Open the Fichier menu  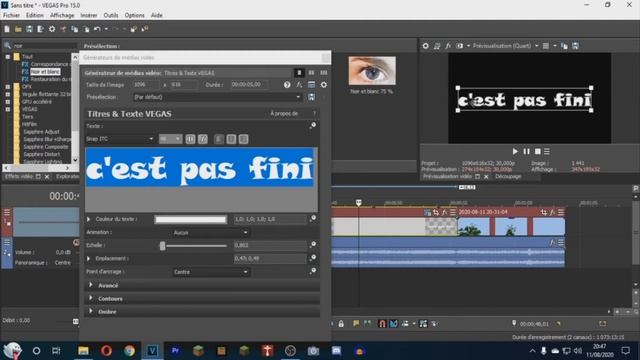click(x=11, y=15)
